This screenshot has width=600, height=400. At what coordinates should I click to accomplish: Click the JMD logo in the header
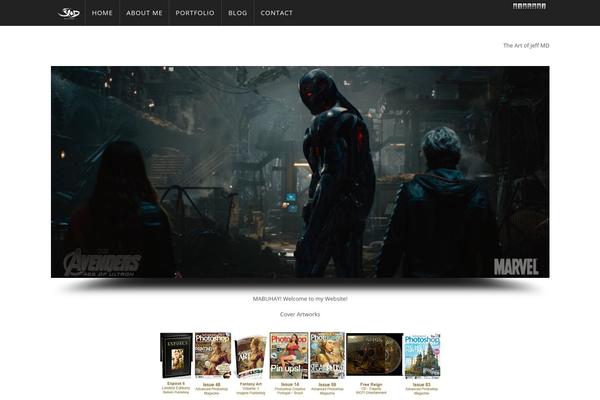coord(69,13)
